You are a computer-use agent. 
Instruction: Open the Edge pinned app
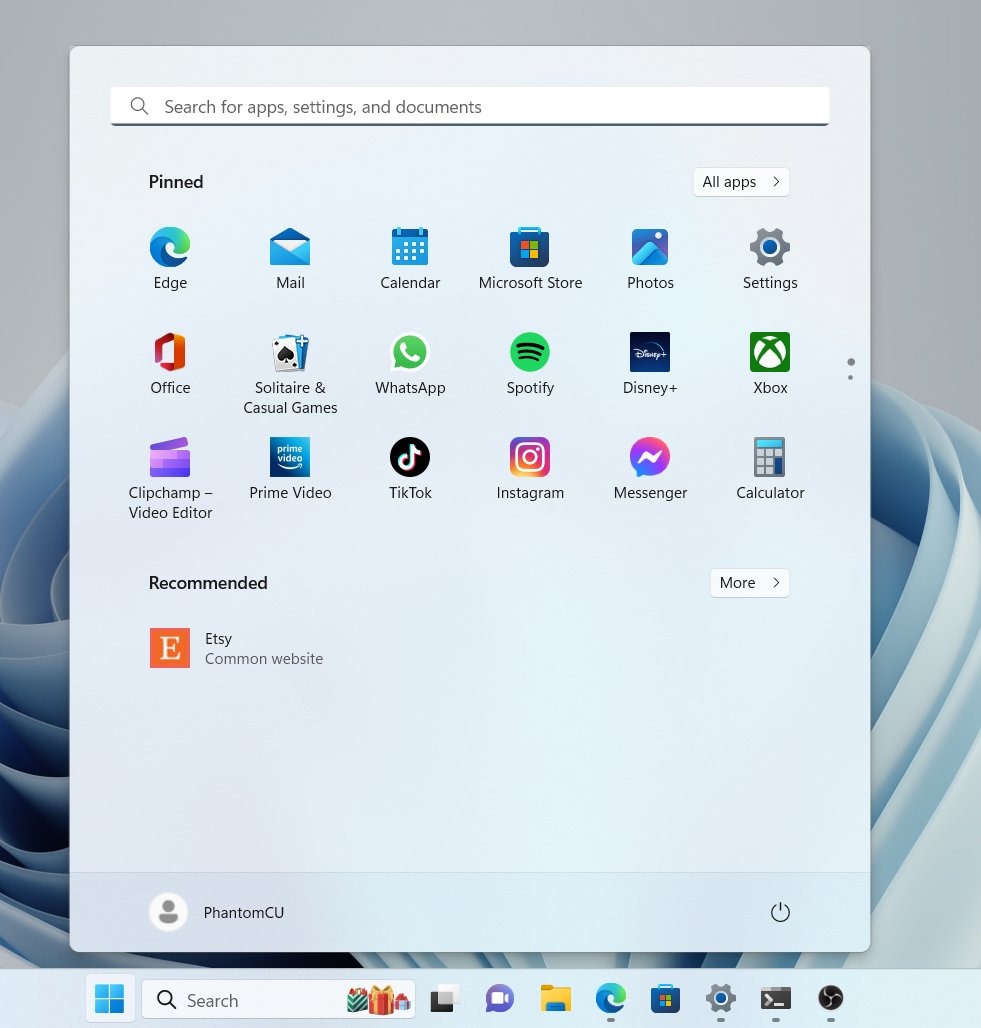170,258
